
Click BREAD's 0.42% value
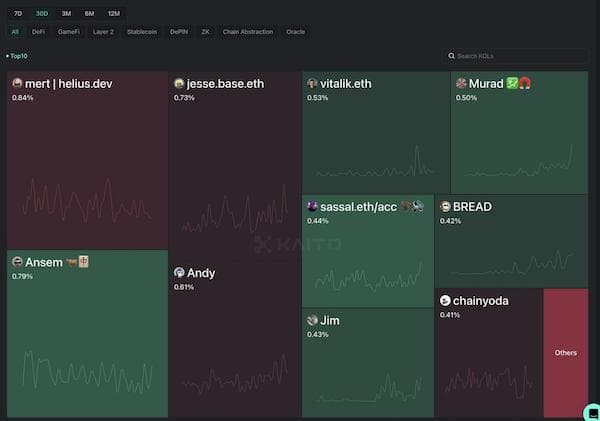pyautogui.click(x=450, y=221)
